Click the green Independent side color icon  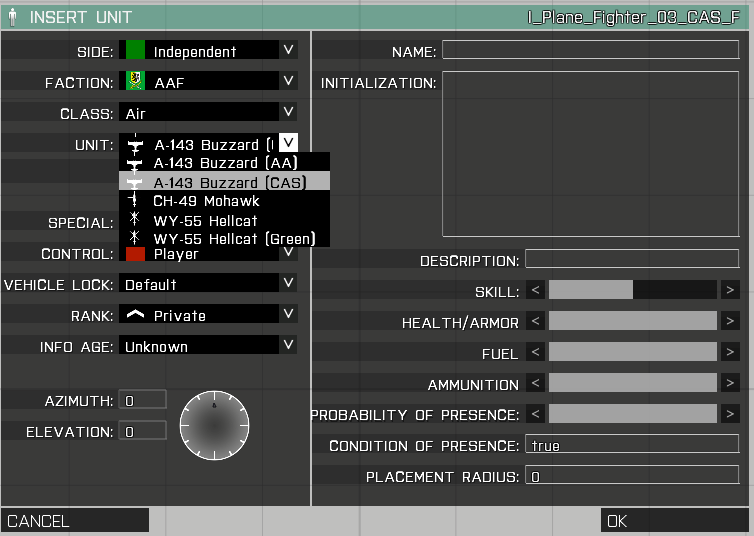136,51
